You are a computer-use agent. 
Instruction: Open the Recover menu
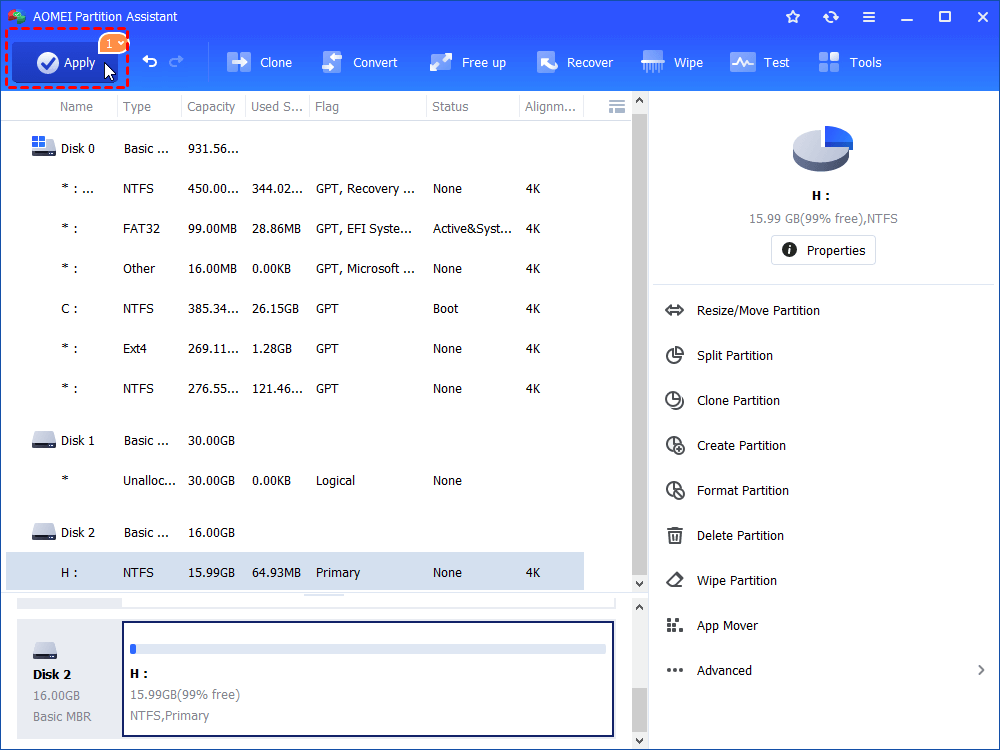tap(574, 62)
